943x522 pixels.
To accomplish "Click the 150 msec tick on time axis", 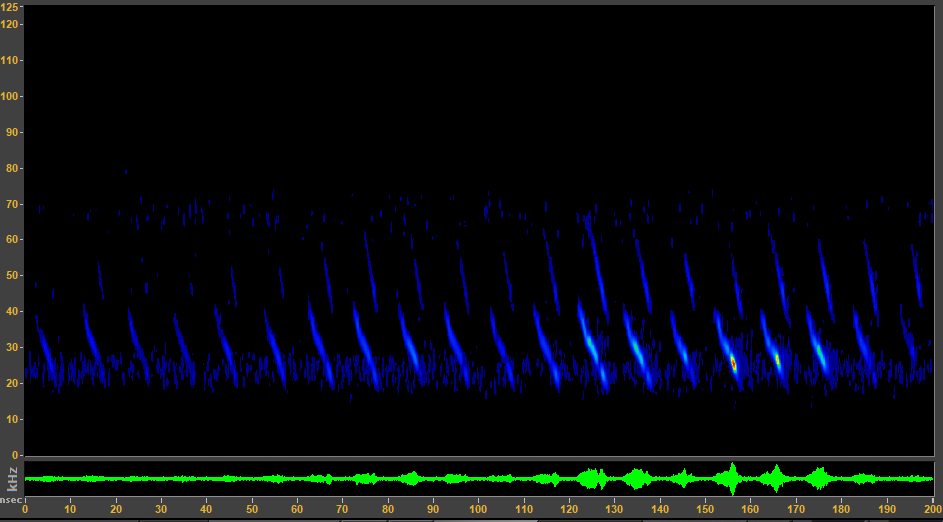I will pyautogui.click(x=705, y=509).
